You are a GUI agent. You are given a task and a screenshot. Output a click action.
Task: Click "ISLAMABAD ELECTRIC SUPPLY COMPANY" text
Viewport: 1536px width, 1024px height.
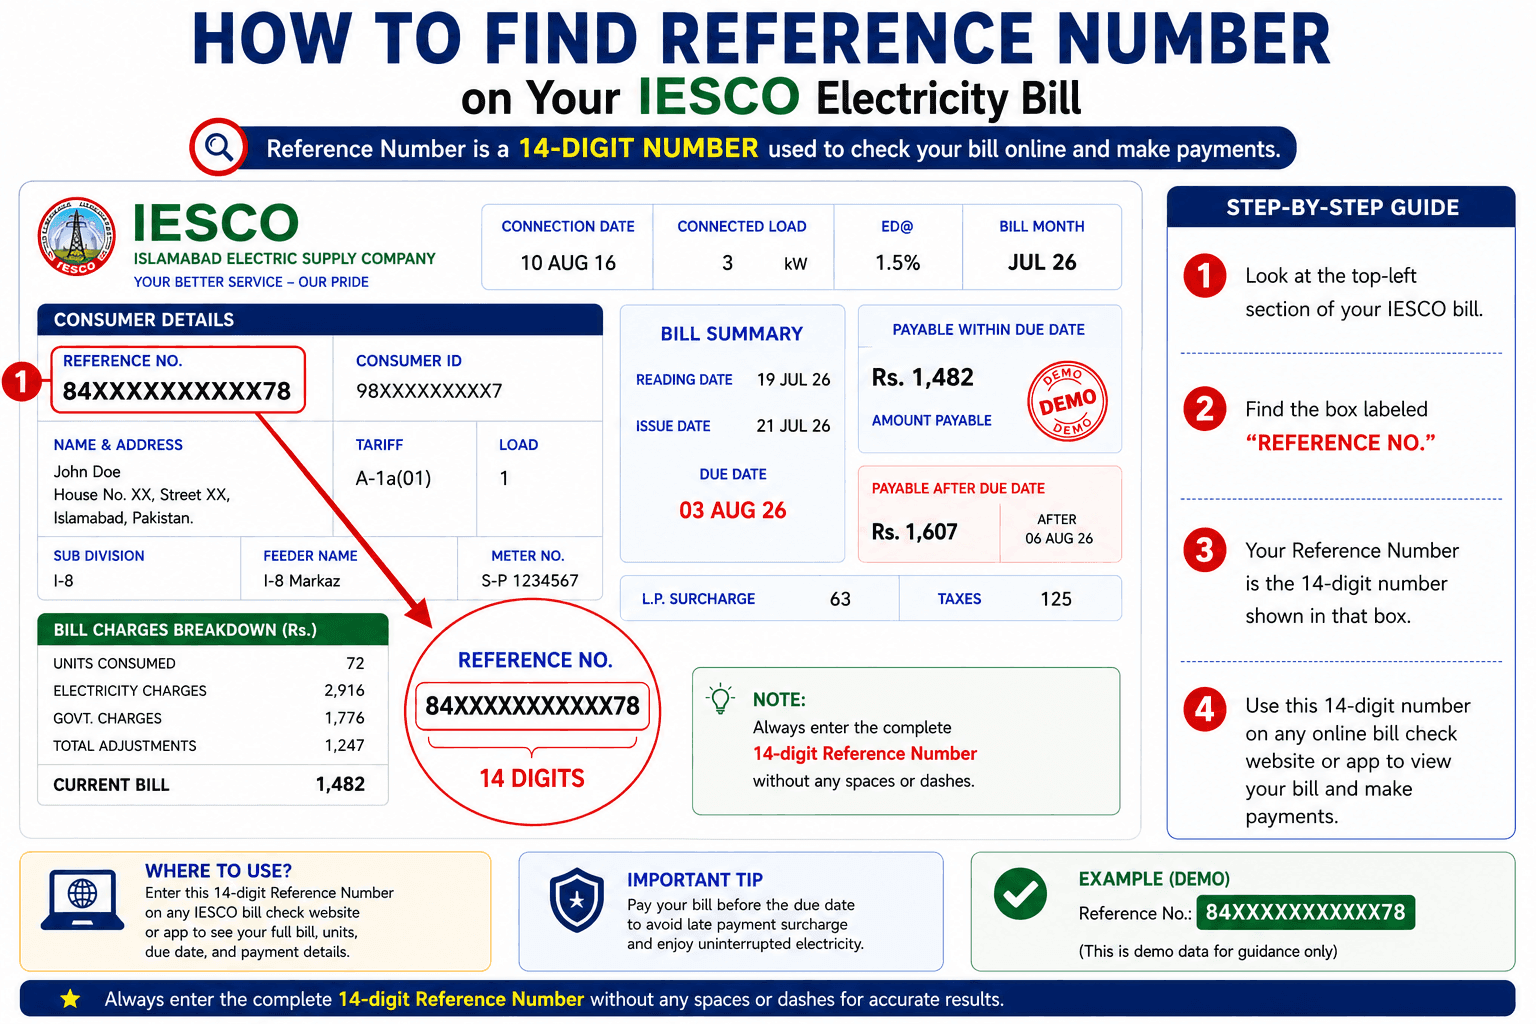click(x=285, y=258)
